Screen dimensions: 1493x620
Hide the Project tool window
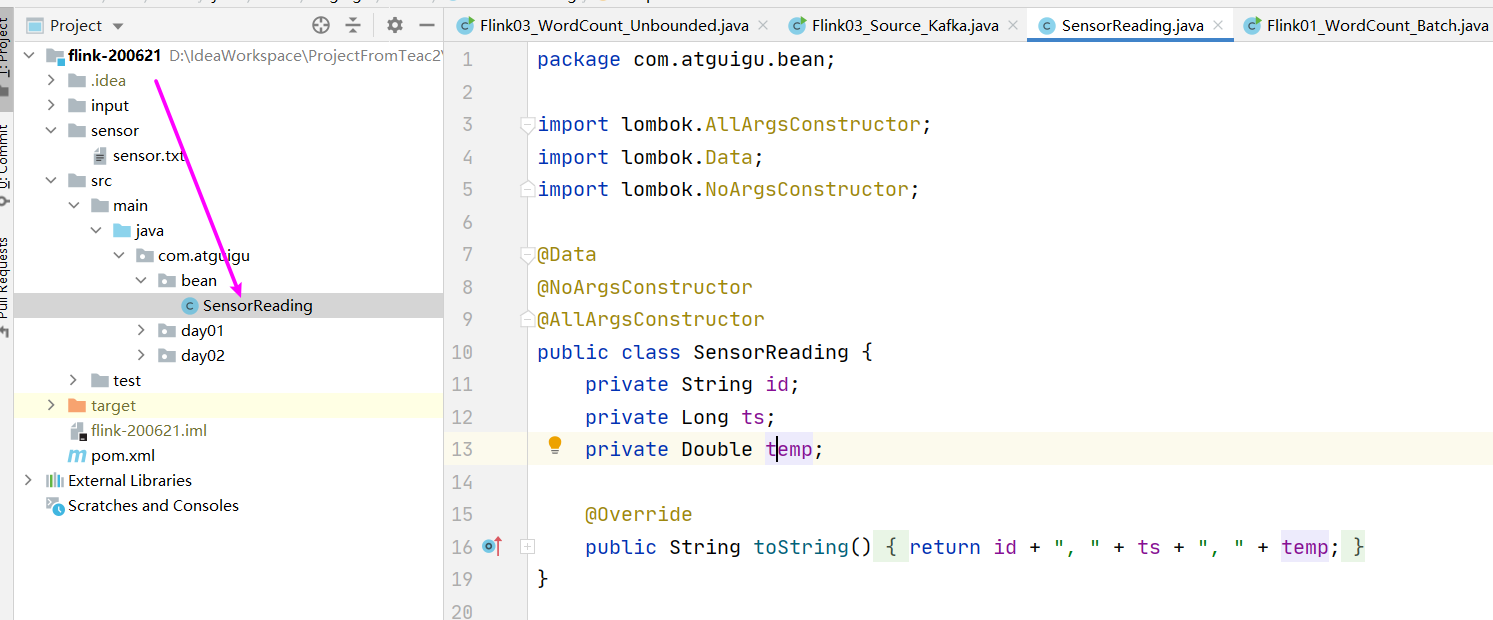427,26
